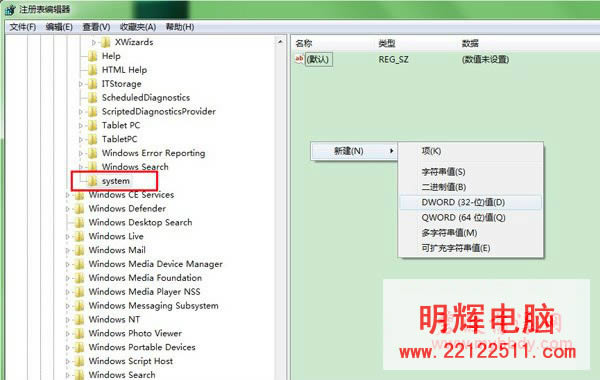Select the (默认) value entry

pyautogui.click(x=318, y=59)
